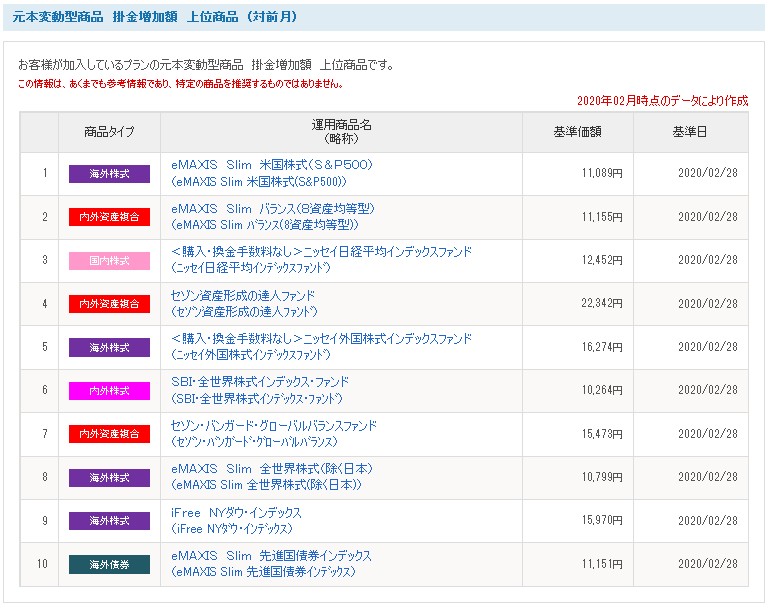Click 海外株式 badge in row 1
Image resolution: width=770 pixels, height=608 pixels.
109,174
